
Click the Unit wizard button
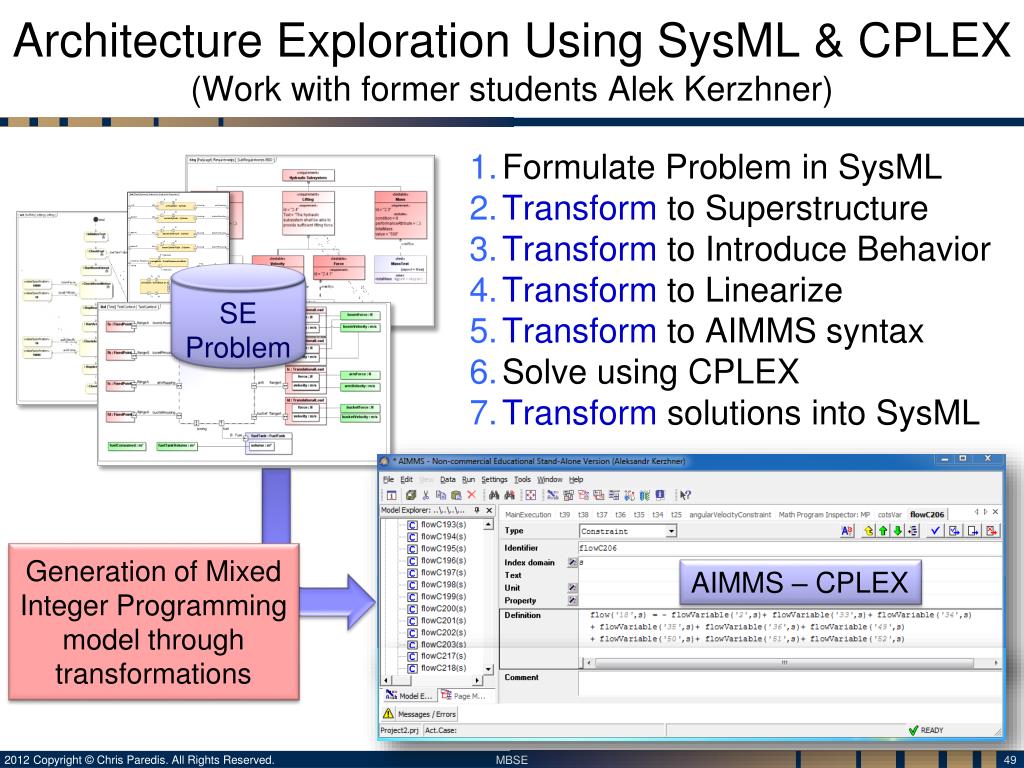click(572, 588)
